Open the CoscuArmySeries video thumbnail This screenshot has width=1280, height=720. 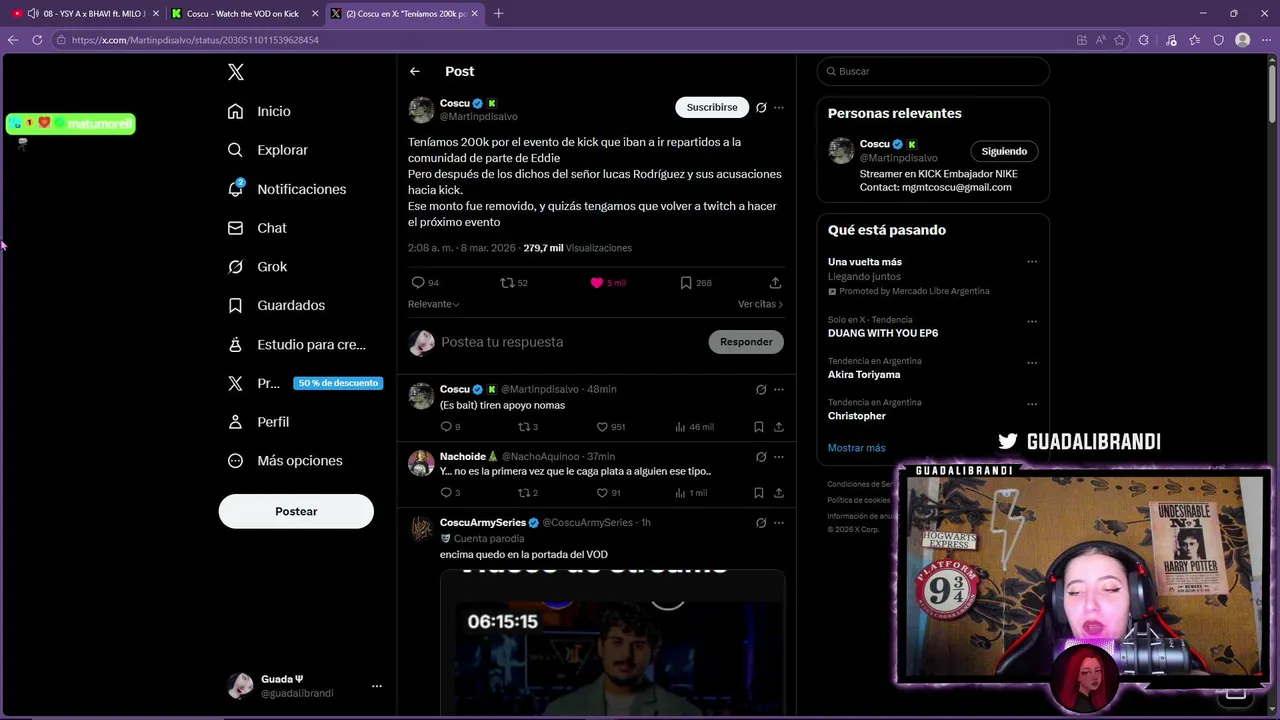pos(612,643)
